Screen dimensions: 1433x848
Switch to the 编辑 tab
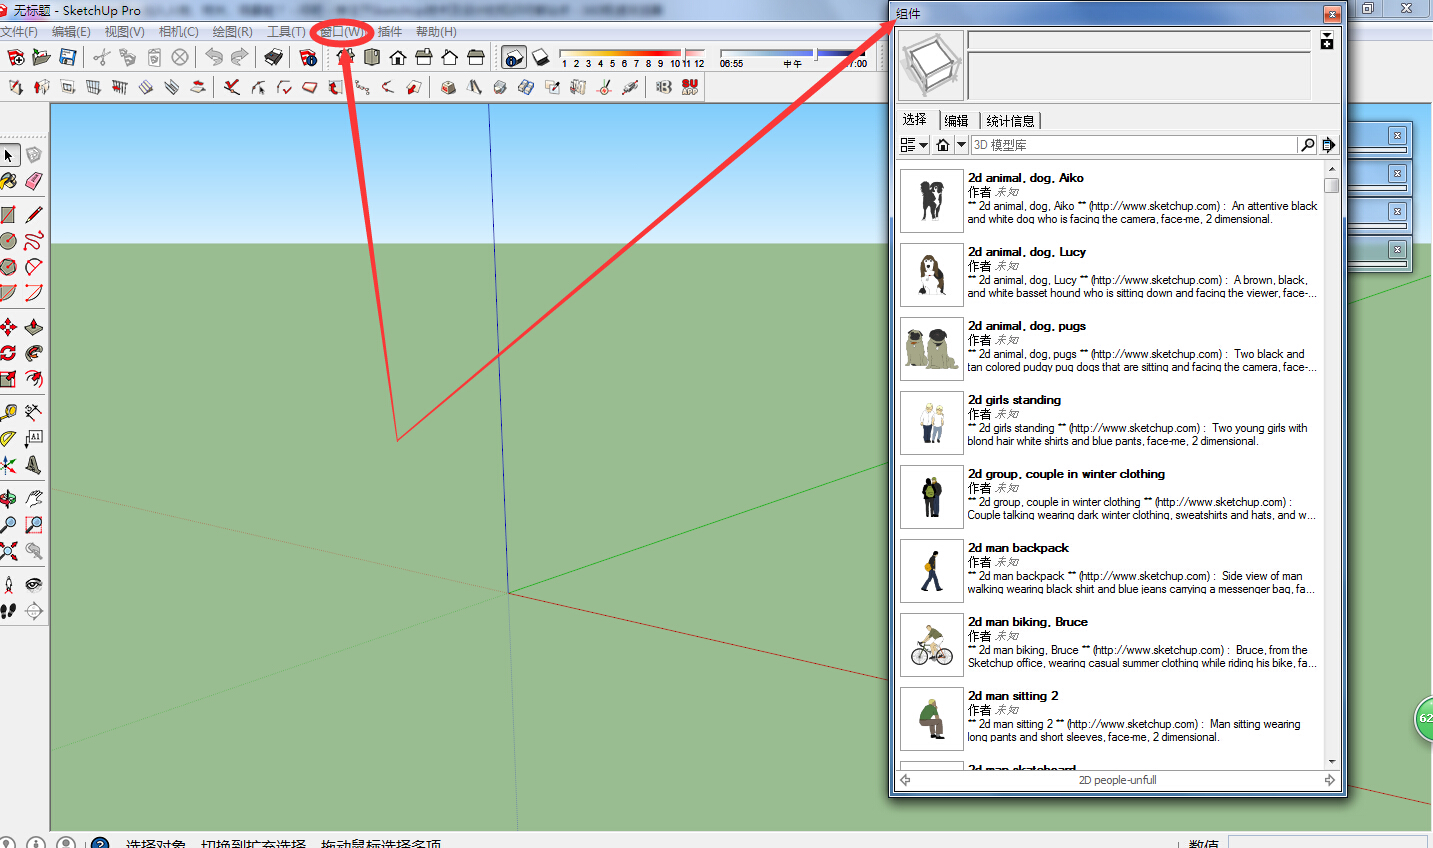[x=956, y=121]
